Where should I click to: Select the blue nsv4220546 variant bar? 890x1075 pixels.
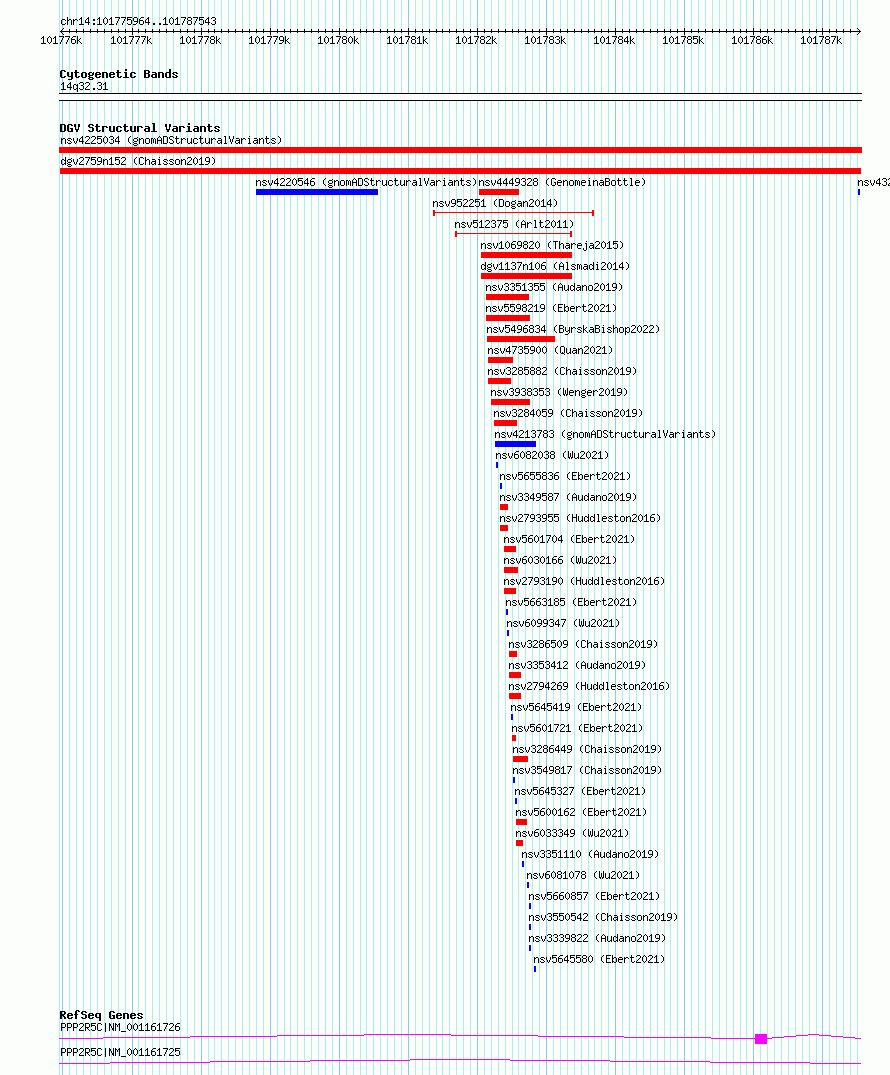[317, 192]
